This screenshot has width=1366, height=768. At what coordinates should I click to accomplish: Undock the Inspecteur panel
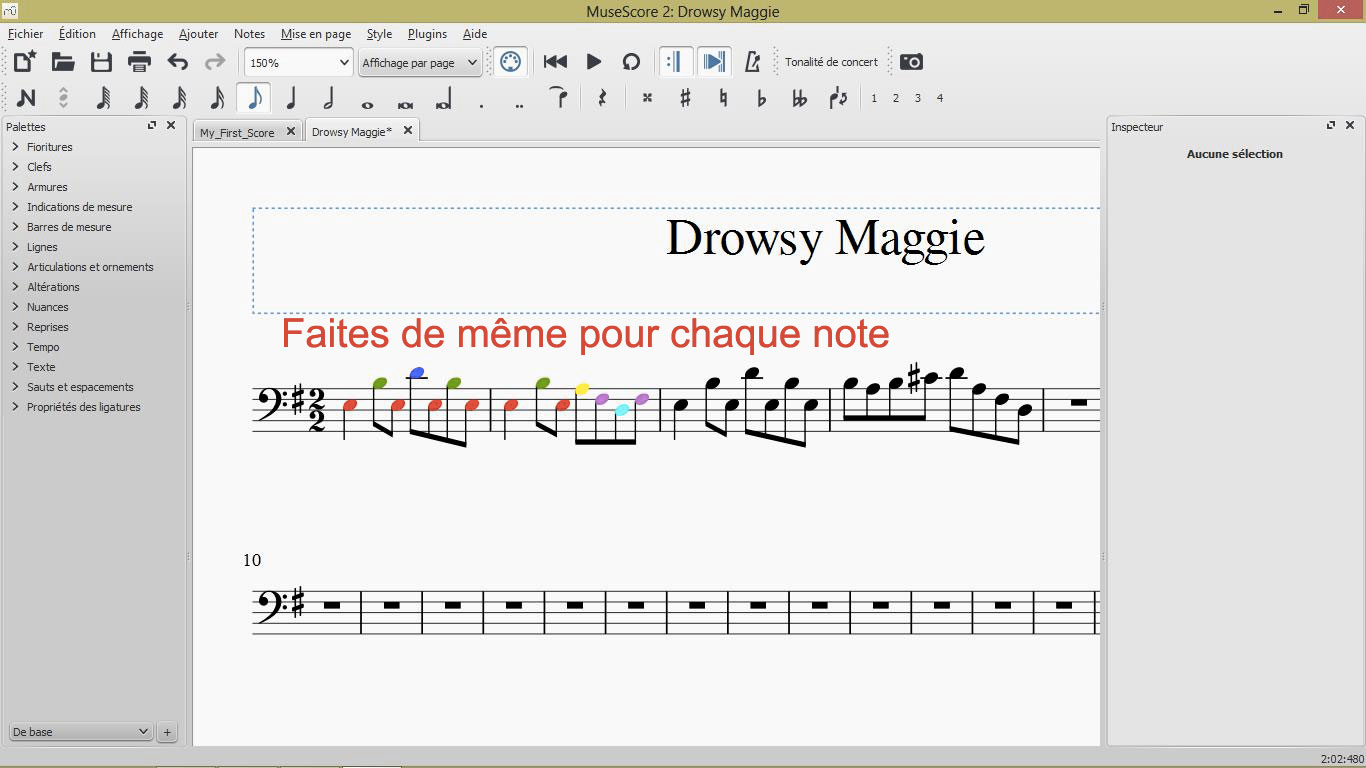click(1331, 126)
